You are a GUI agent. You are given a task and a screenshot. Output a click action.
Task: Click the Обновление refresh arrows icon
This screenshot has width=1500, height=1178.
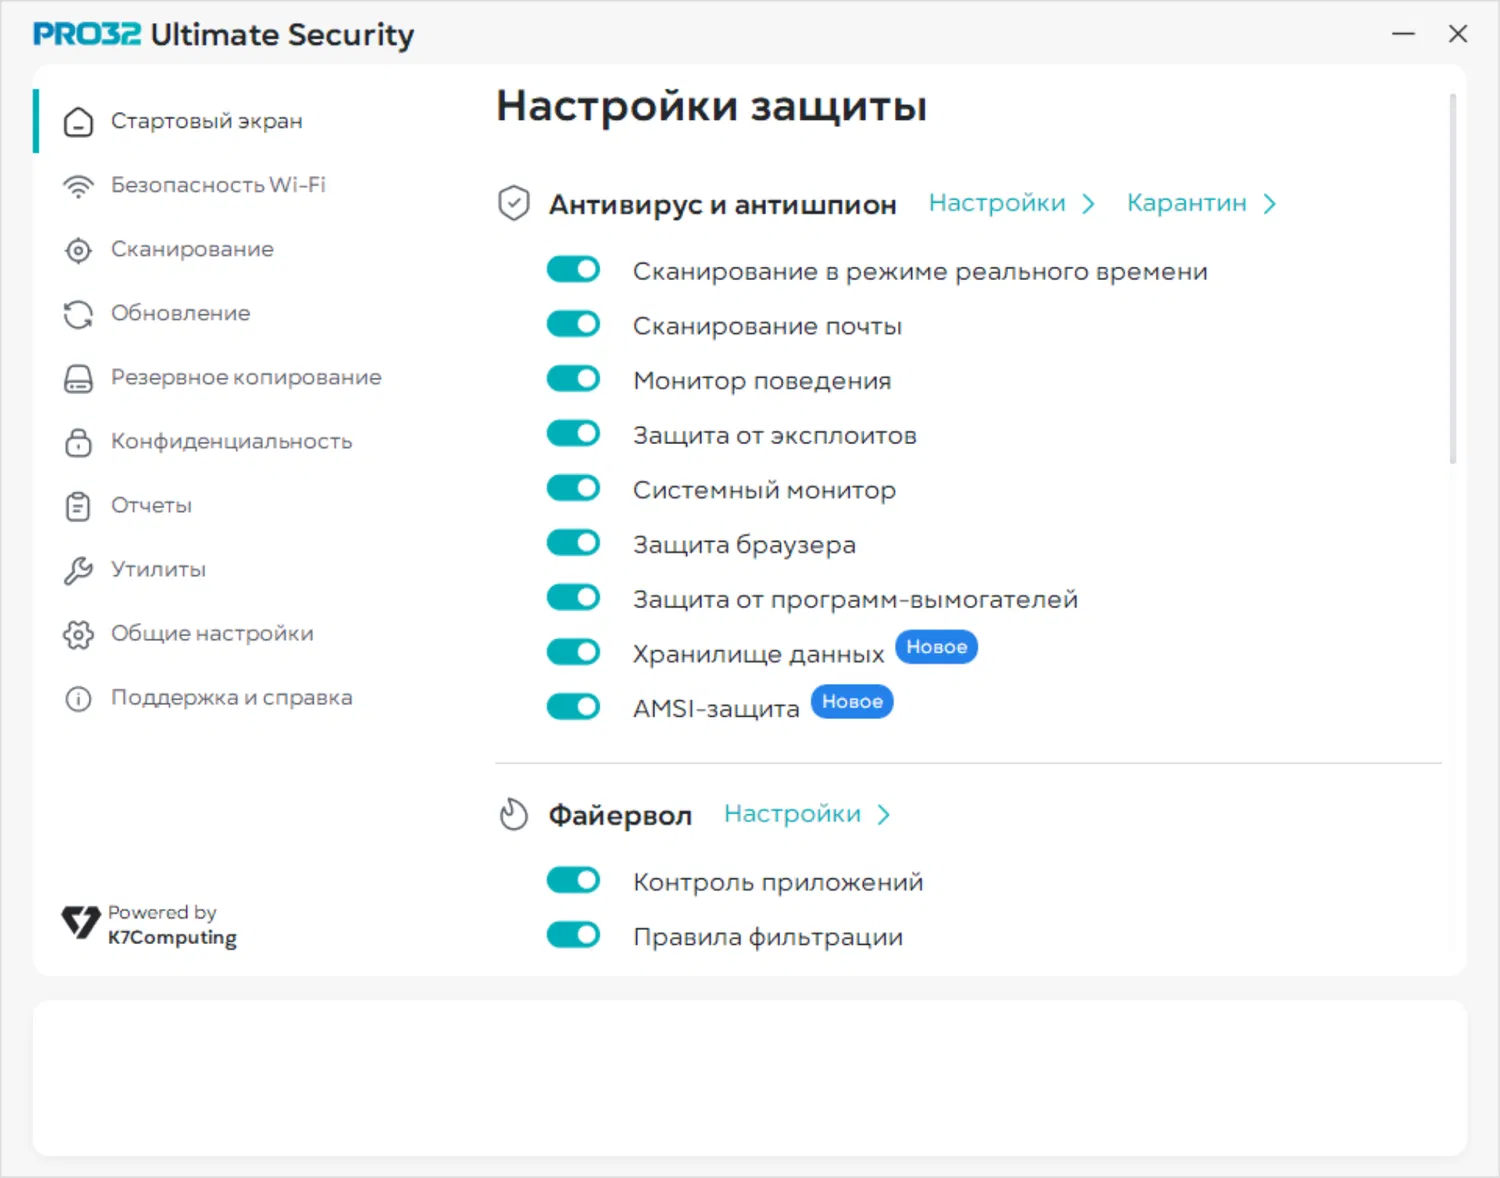tap(78, 314)
